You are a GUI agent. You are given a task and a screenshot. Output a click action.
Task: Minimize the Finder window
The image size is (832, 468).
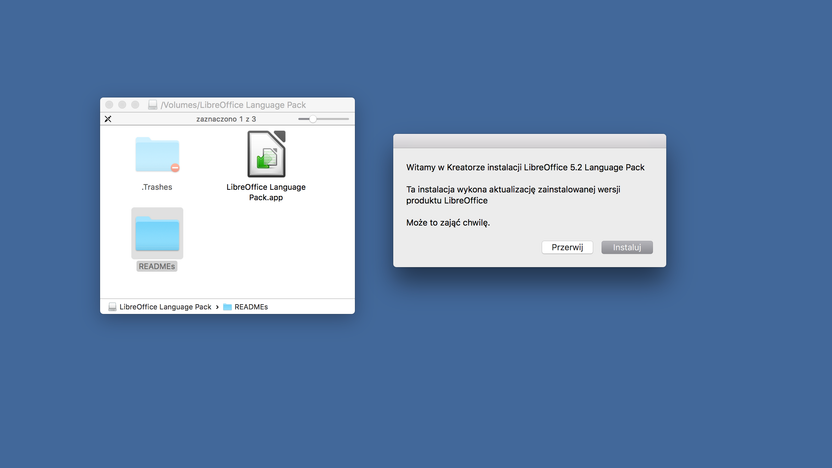click(x=122, y=105)
